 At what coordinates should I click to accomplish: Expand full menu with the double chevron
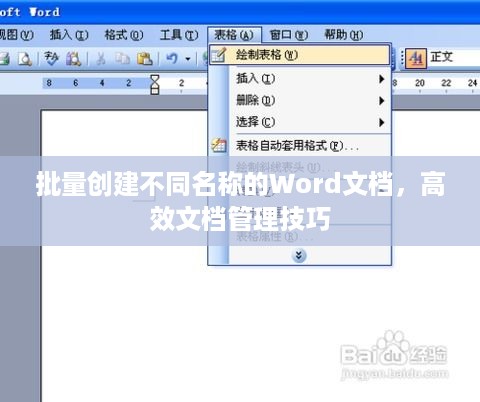tap(299, 256)
